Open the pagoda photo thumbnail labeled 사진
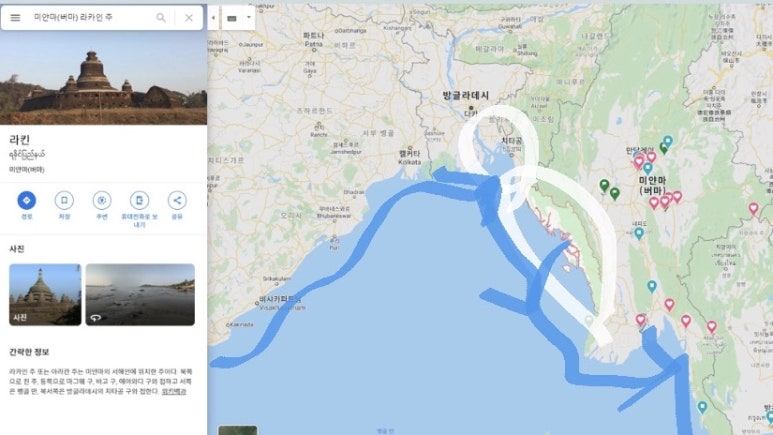Viewport: 773px width, 435px height. [x=45, y=294]
